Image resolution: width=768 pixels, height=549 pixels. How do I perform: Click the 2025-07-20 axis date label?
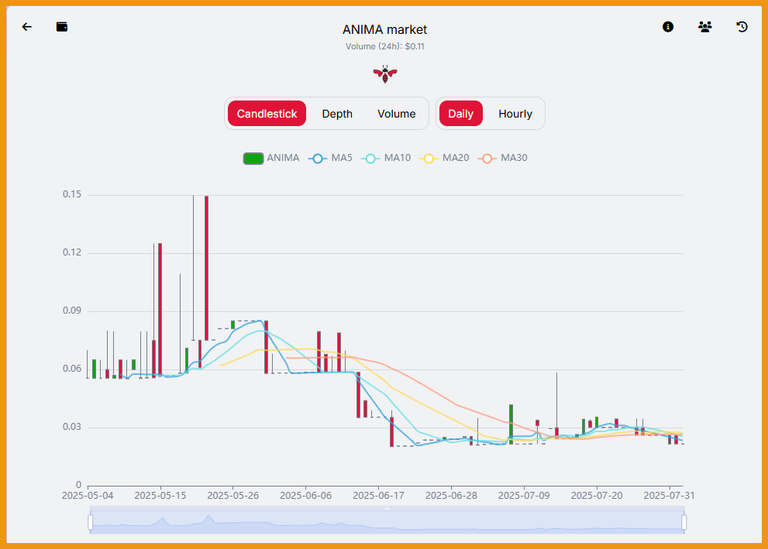point(597,496)
